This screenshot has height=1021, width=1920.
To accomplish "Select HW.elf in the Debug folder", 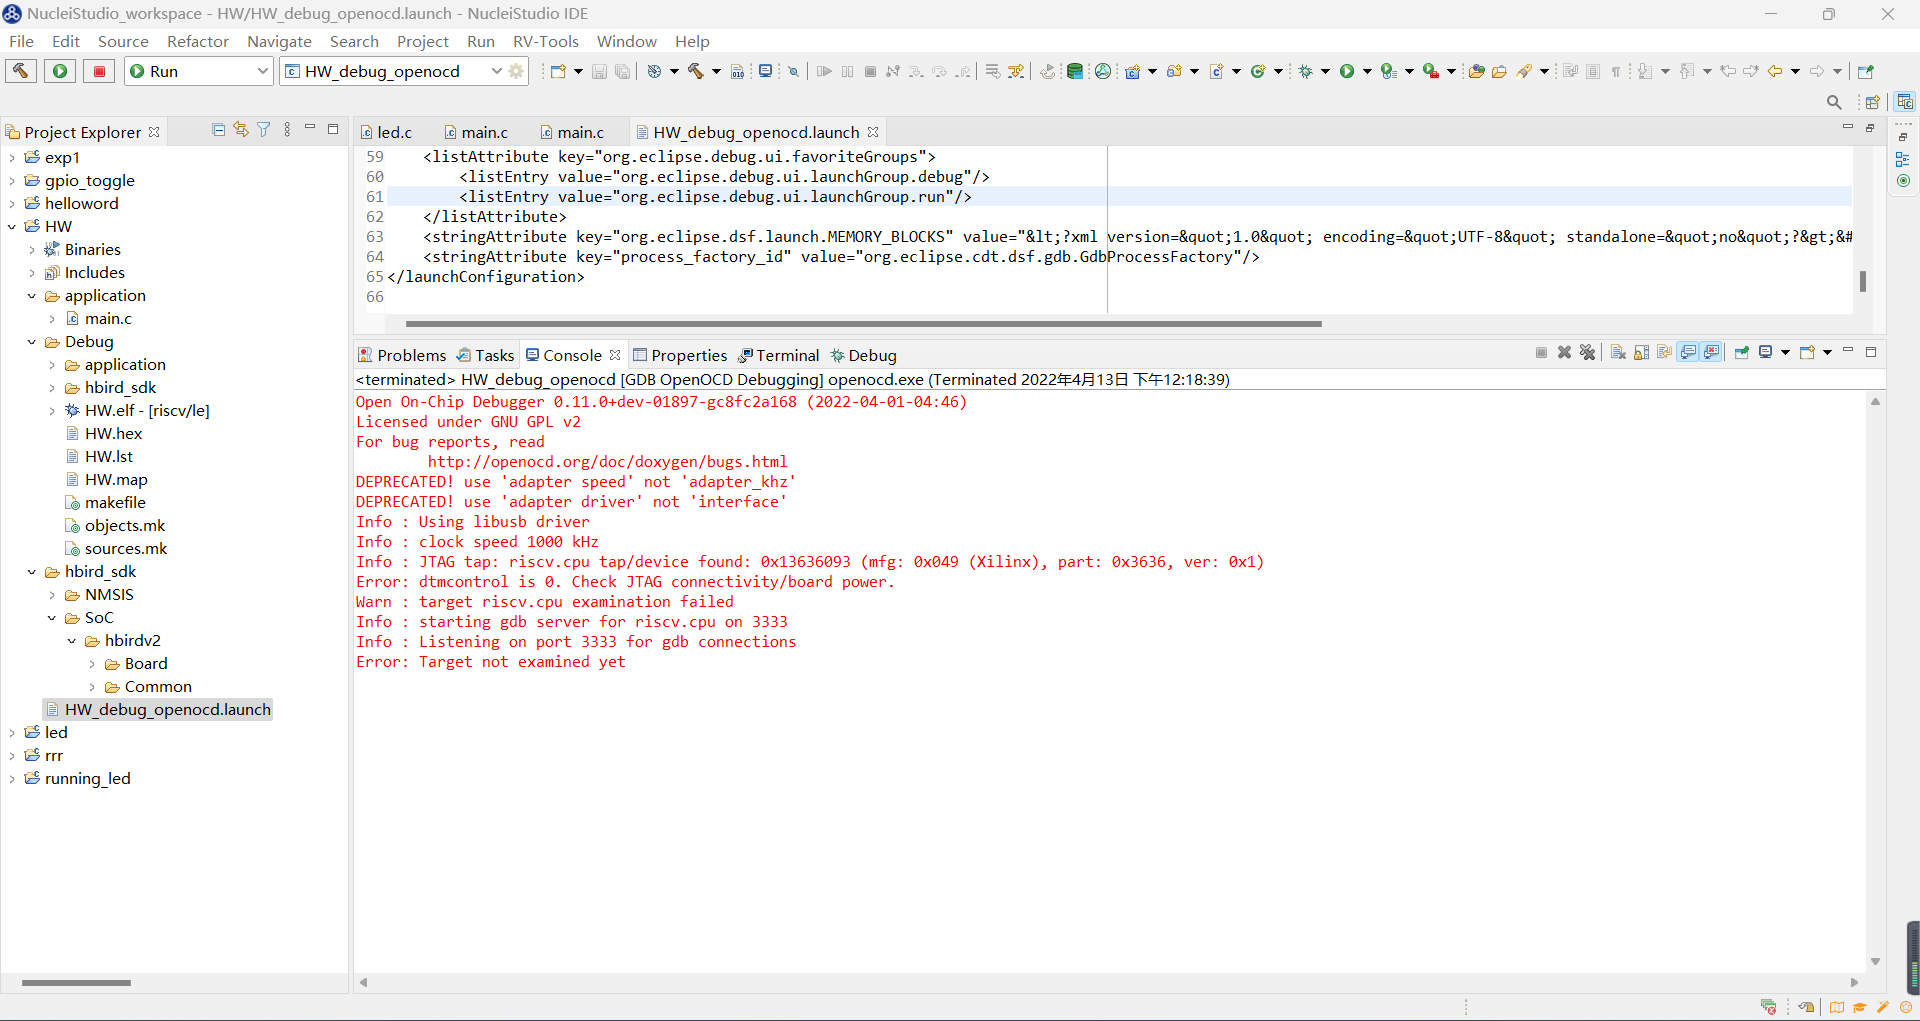I will pyautogui.click(x=146, y=410).
